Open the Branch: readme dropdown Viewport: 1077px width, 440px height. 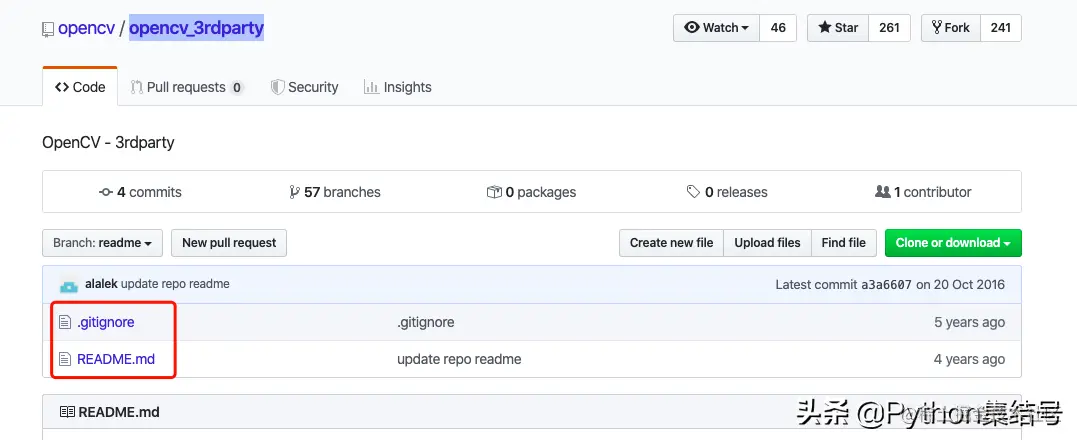(x=102, y=243)
